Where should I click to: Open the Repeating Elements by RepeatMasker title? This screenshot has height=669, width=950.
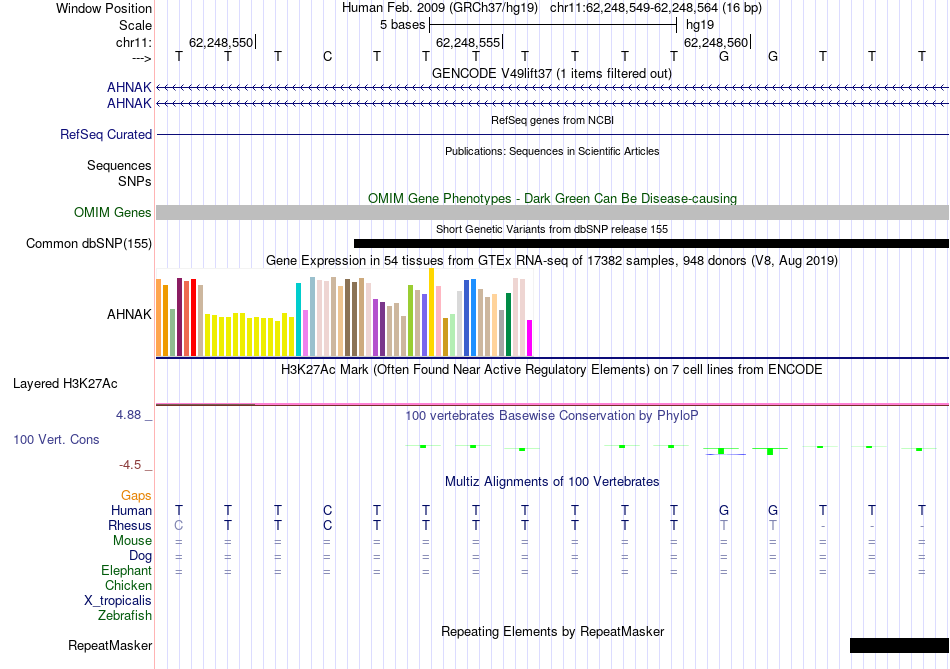pyautogui.click(x=553, y=631)
